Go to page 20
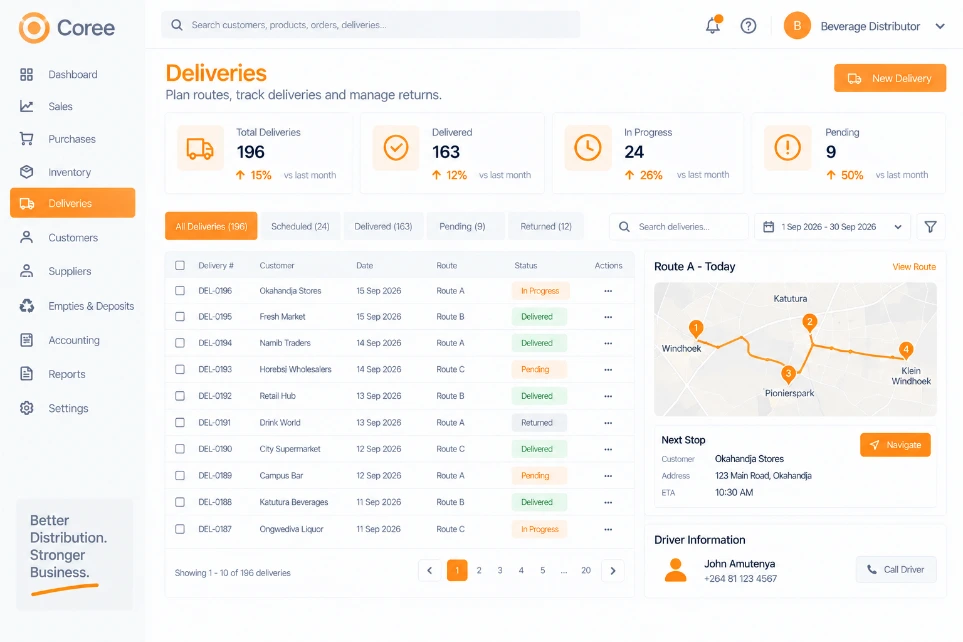Viewport: 963px width, 642px height. (x=586, y=571)
